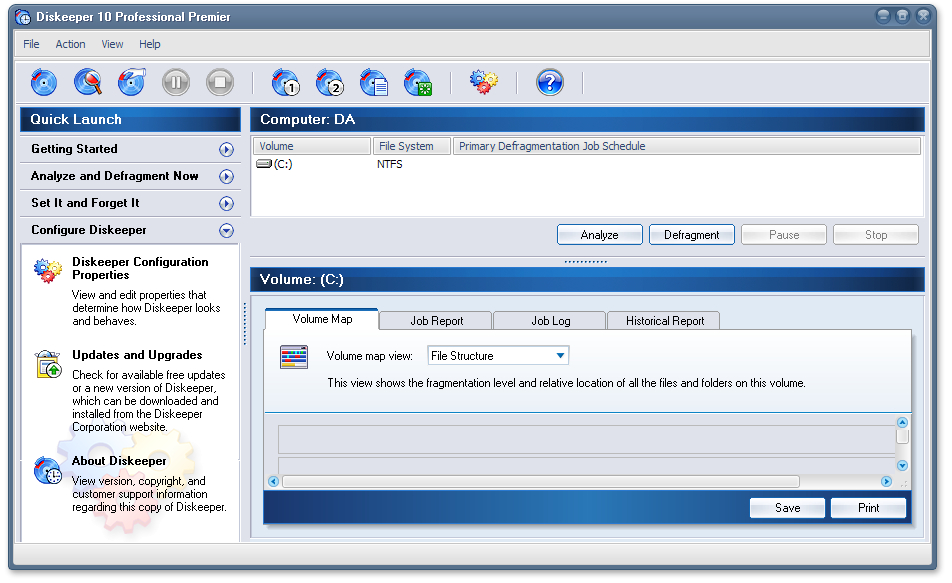The width and height of the screenshot is (952, 583).
Task: Click the Defragment button
Action: click(692, 235)
